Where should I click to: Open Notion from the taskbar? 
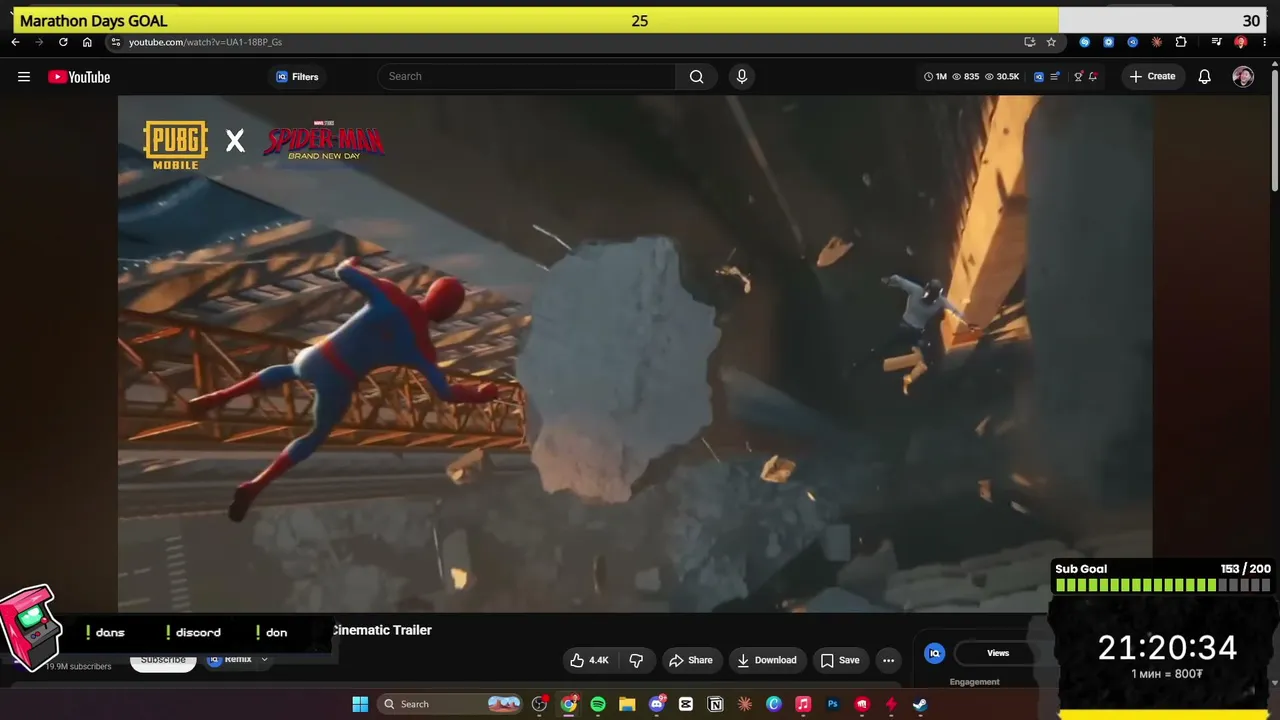715,704
